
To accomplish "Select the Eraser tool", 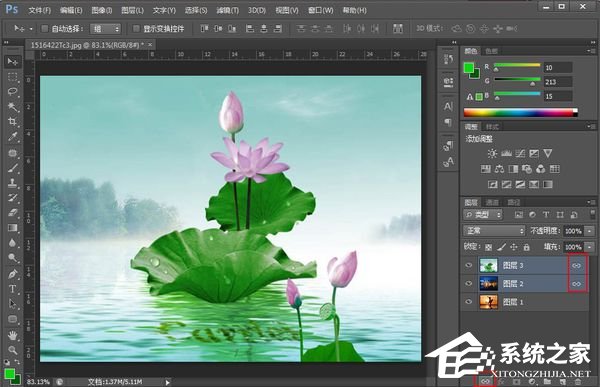I will 13,212.
